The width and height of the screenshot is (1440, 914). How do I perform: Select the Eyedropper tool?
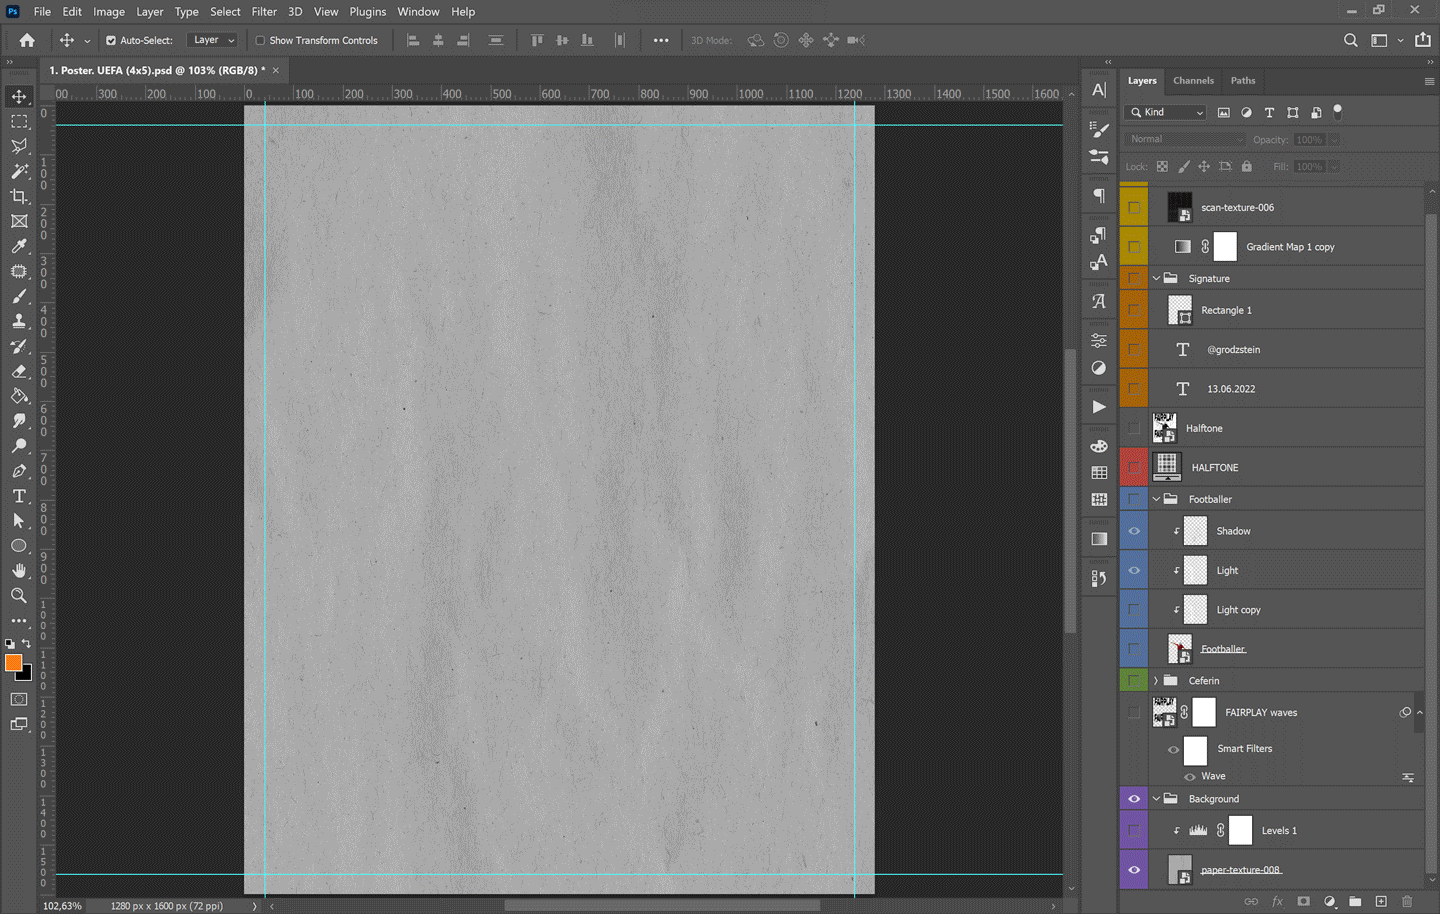19,246
